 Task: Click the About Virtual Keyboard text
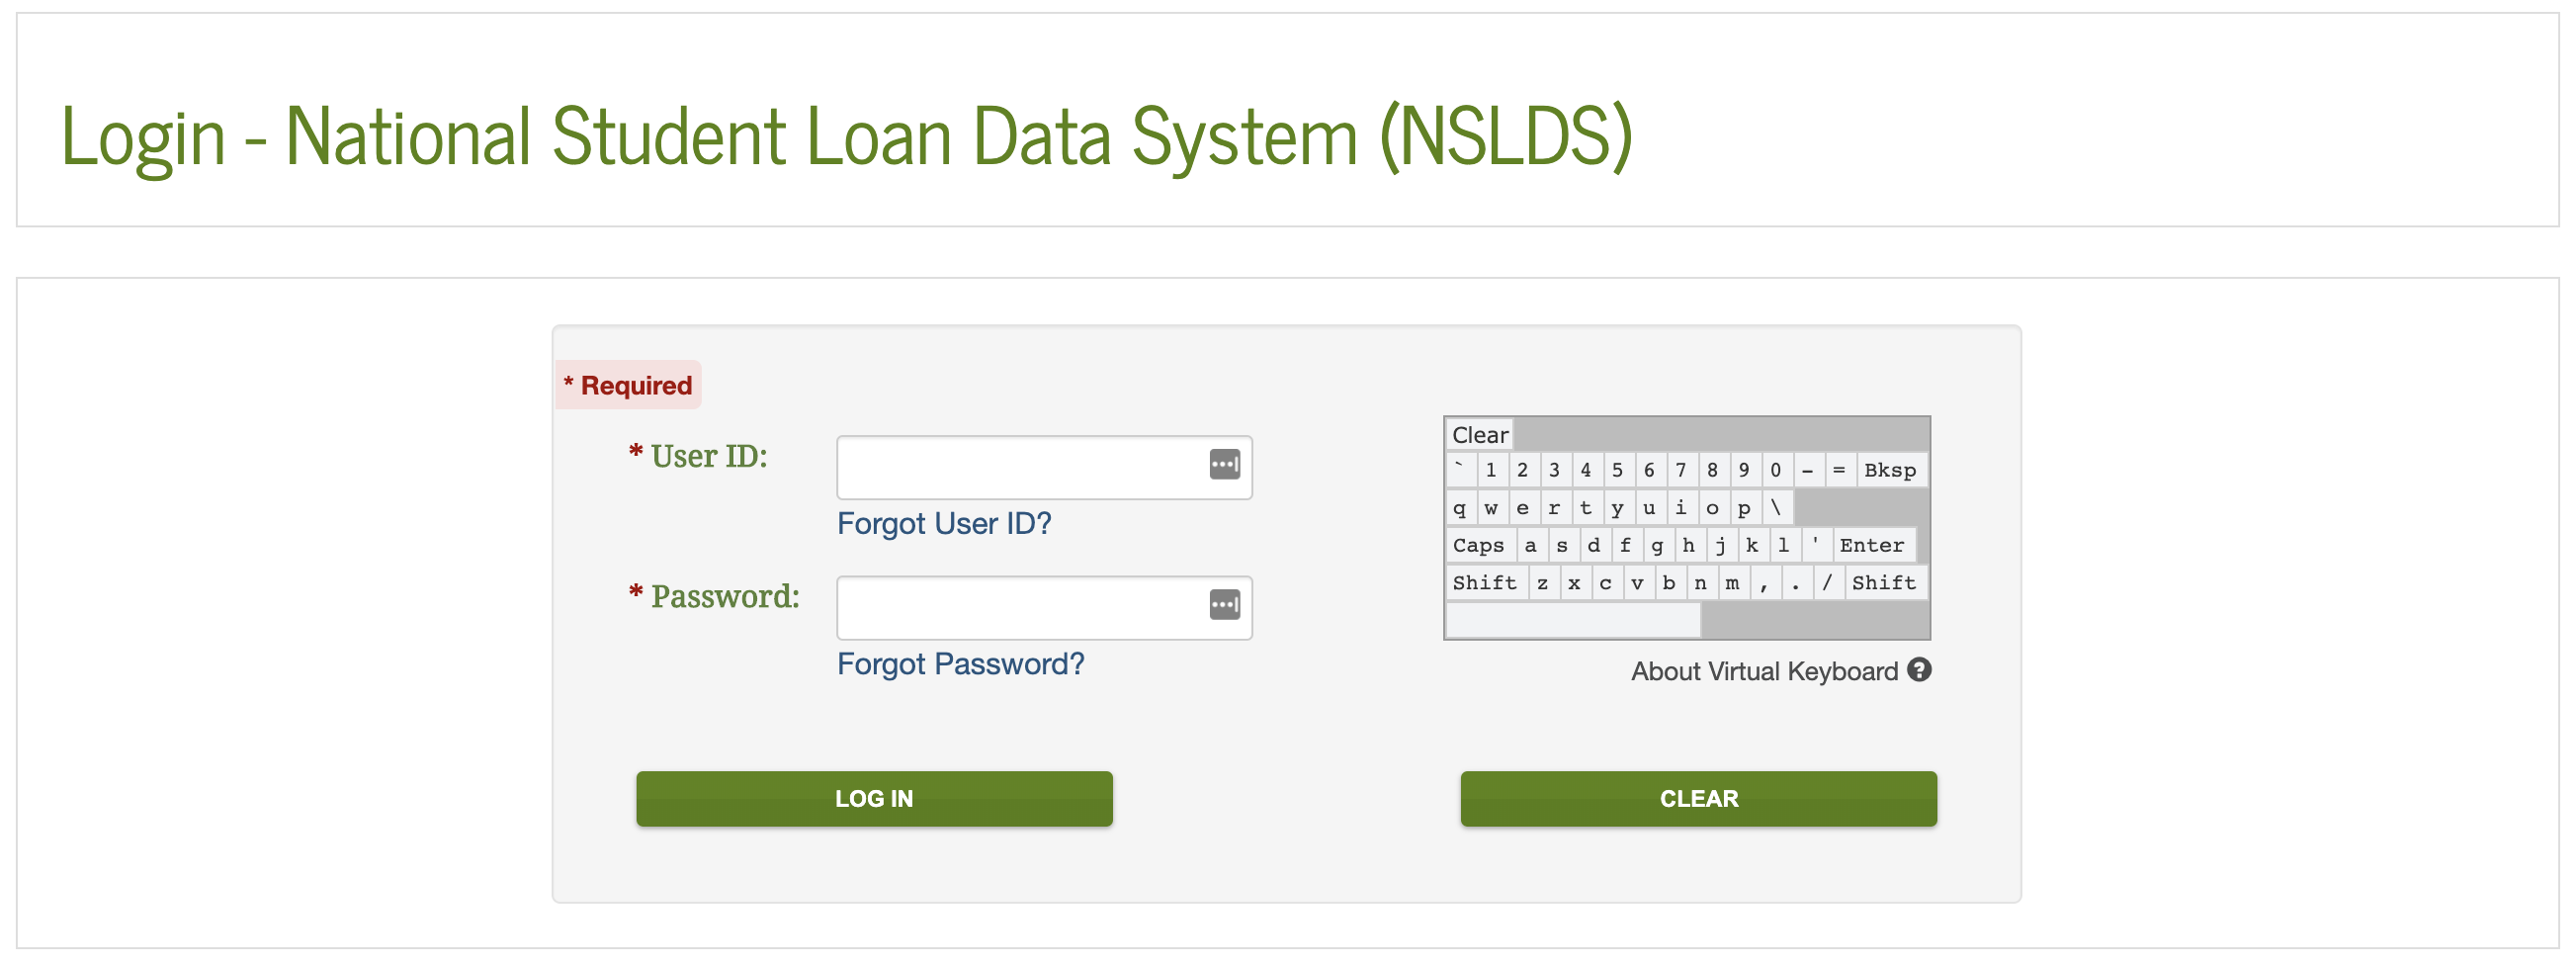[1764, 671]
